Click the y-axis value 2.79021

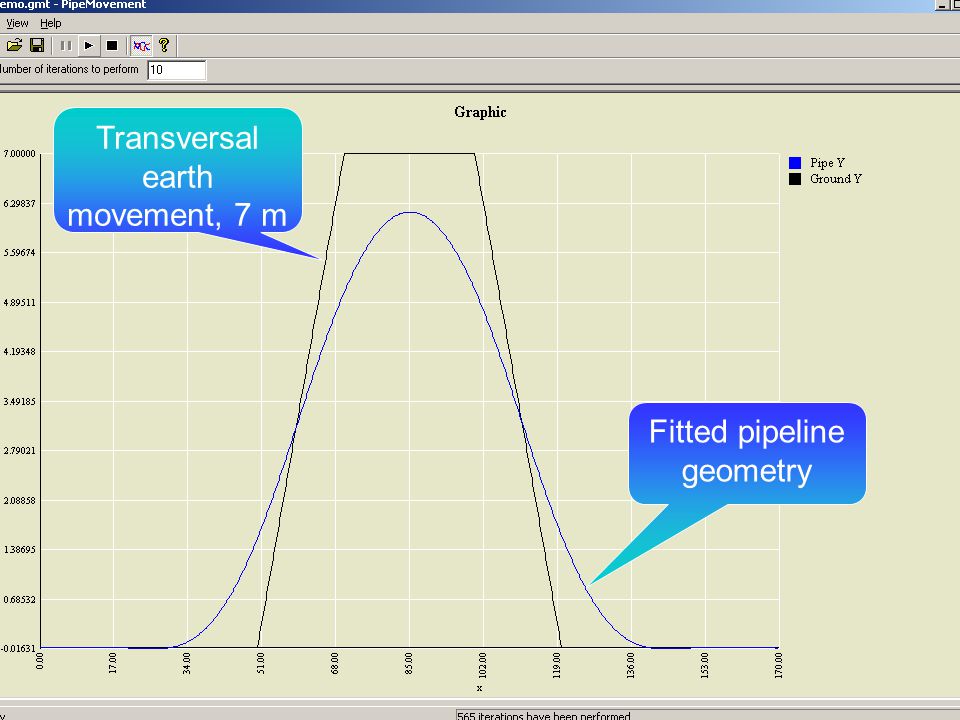point(20,451)
